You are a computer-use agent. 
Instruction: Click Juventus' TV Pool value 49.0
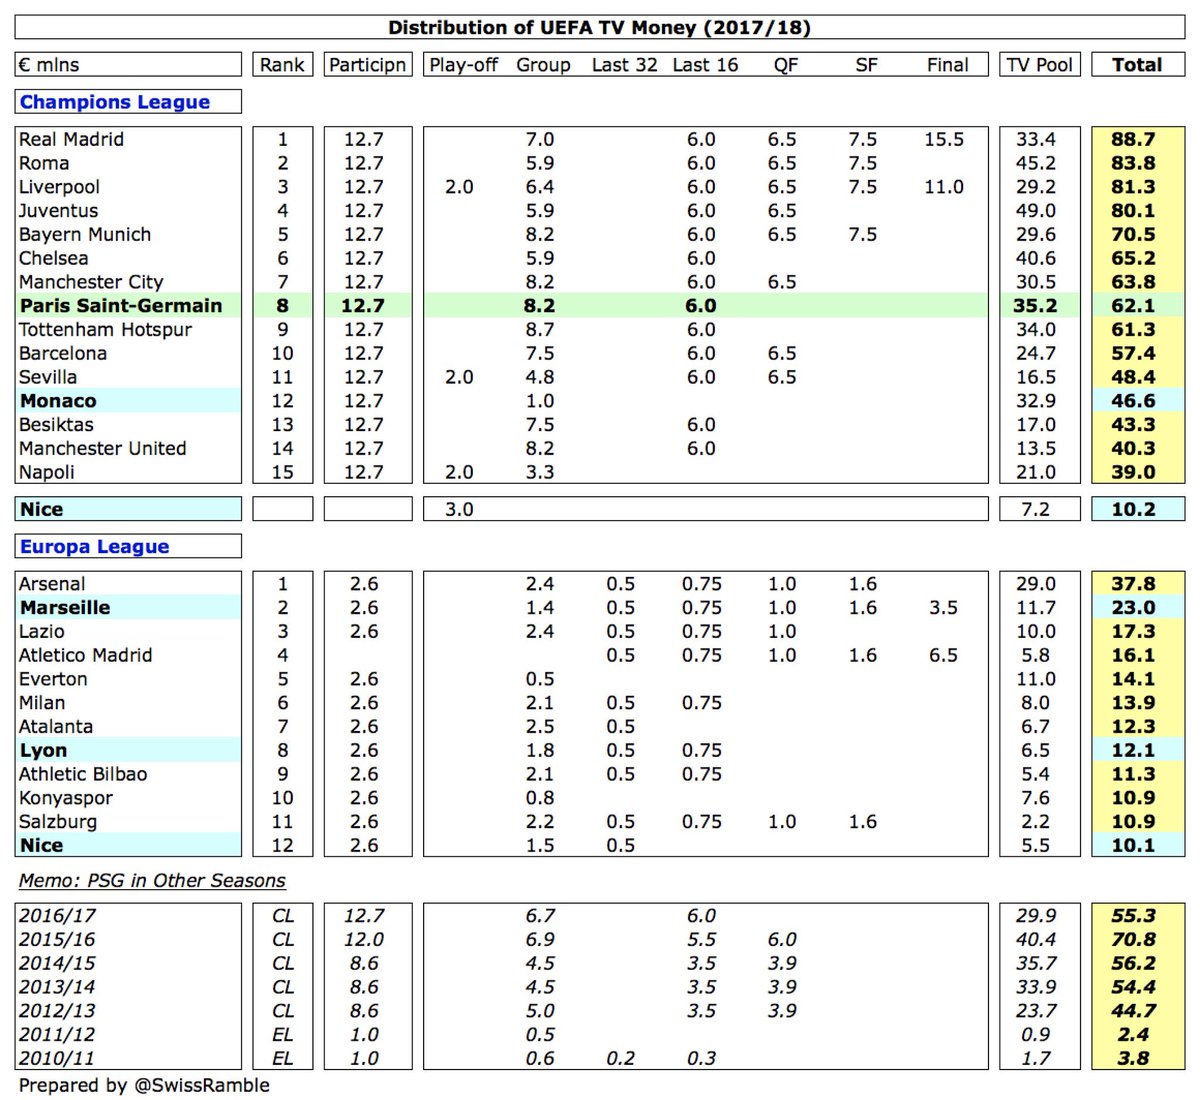(x=1035, y=211)
